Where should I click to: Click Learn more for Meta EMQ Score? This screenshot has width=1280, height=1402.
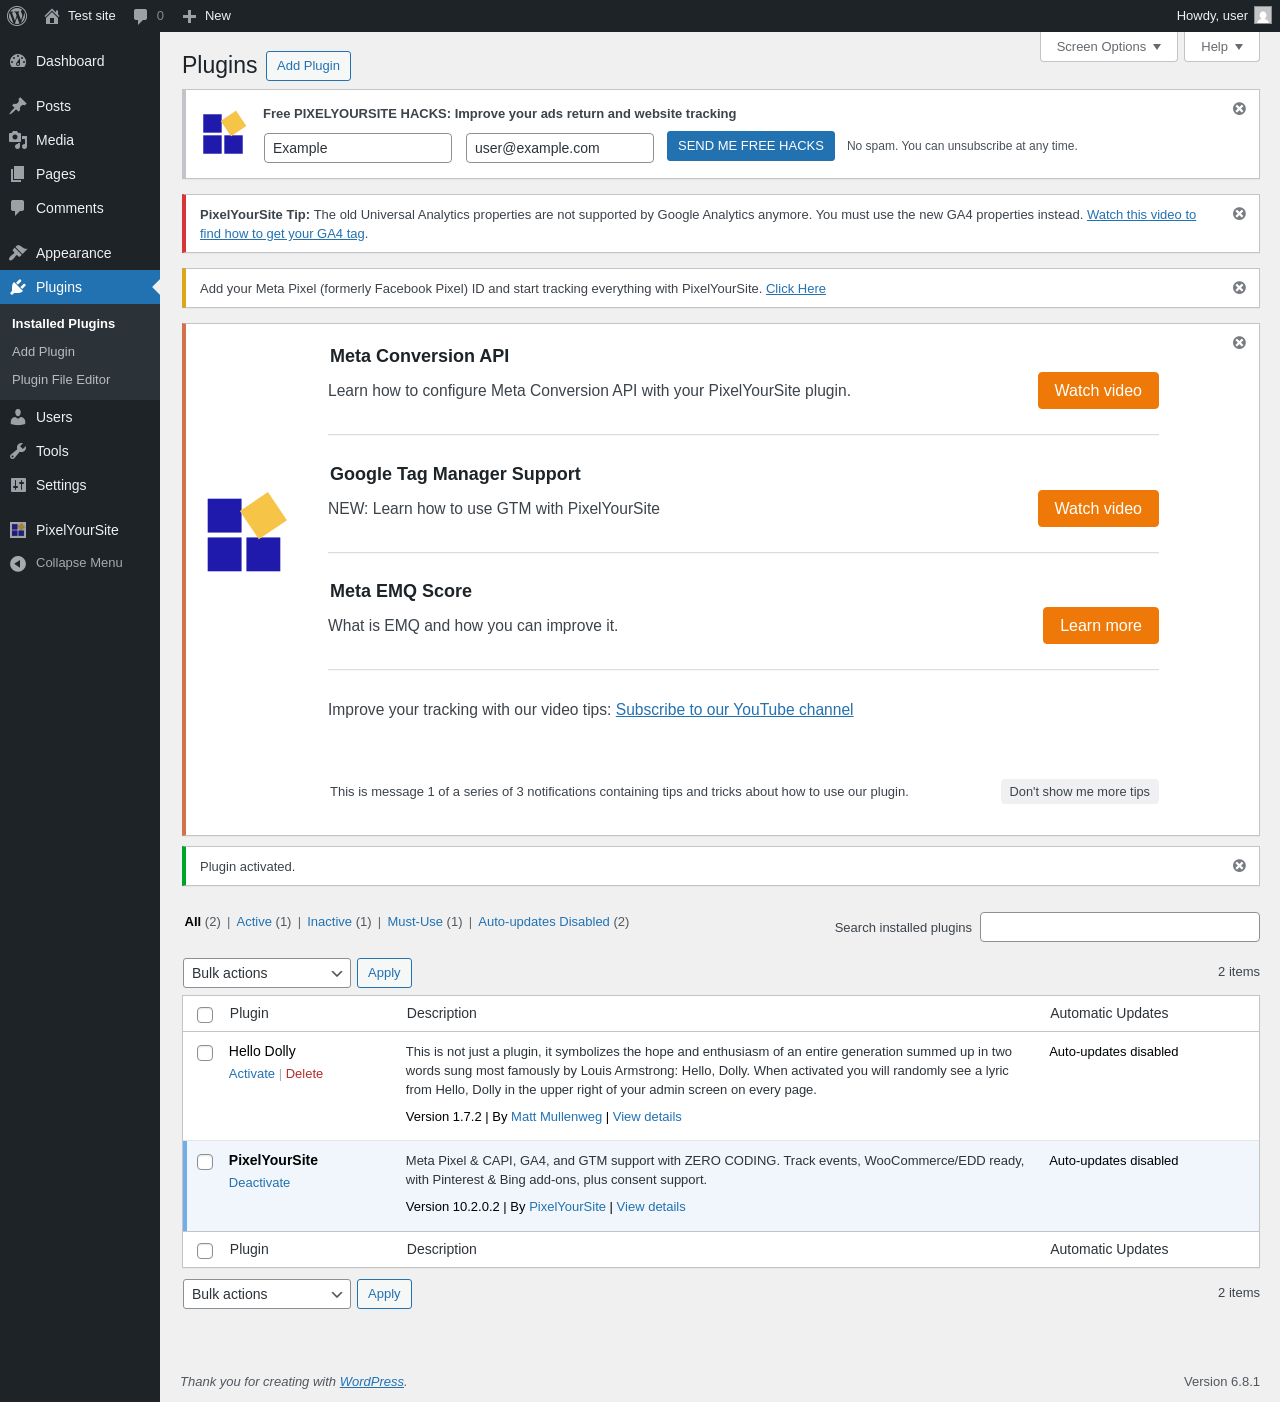[1101, 626]
